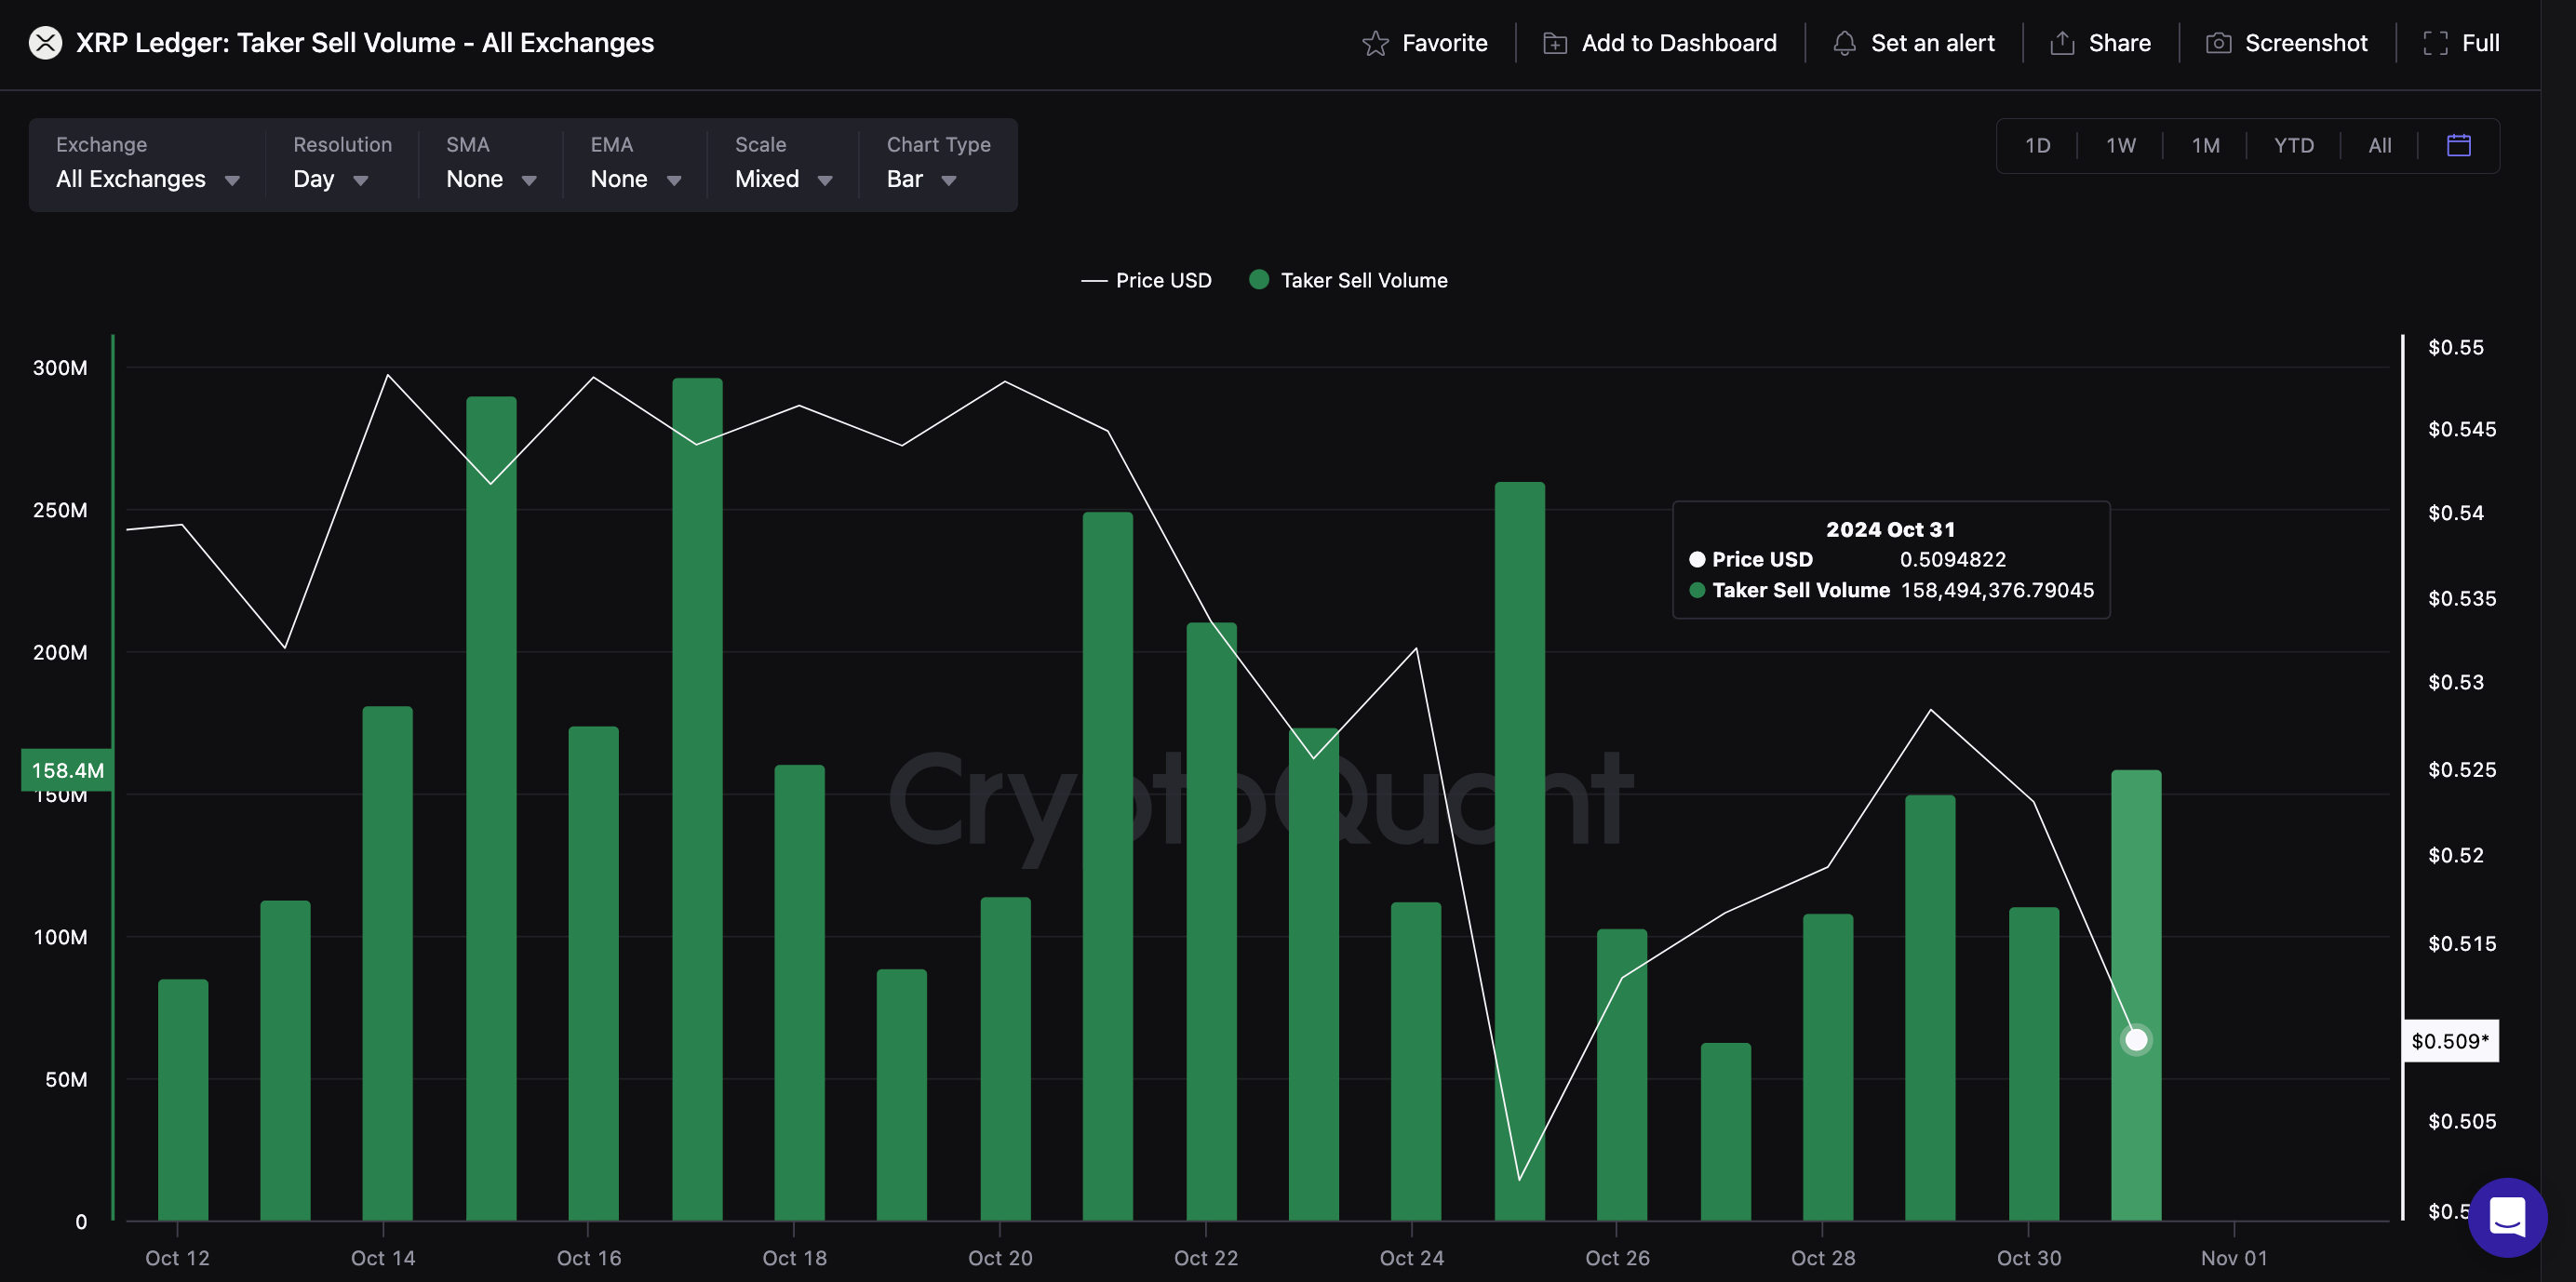Toggle Price USD legend series
This screenshot has width=2576, height=1282.
[x=1146, y=281]
